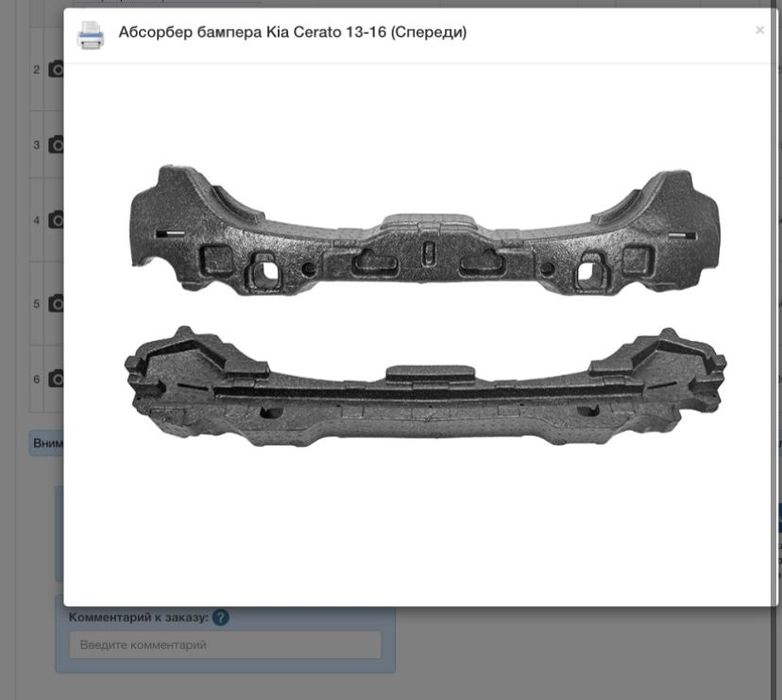Click row number 6 in the table
Image resolution: width=782 pixels, height=700 pixels.
pos(36,379)
